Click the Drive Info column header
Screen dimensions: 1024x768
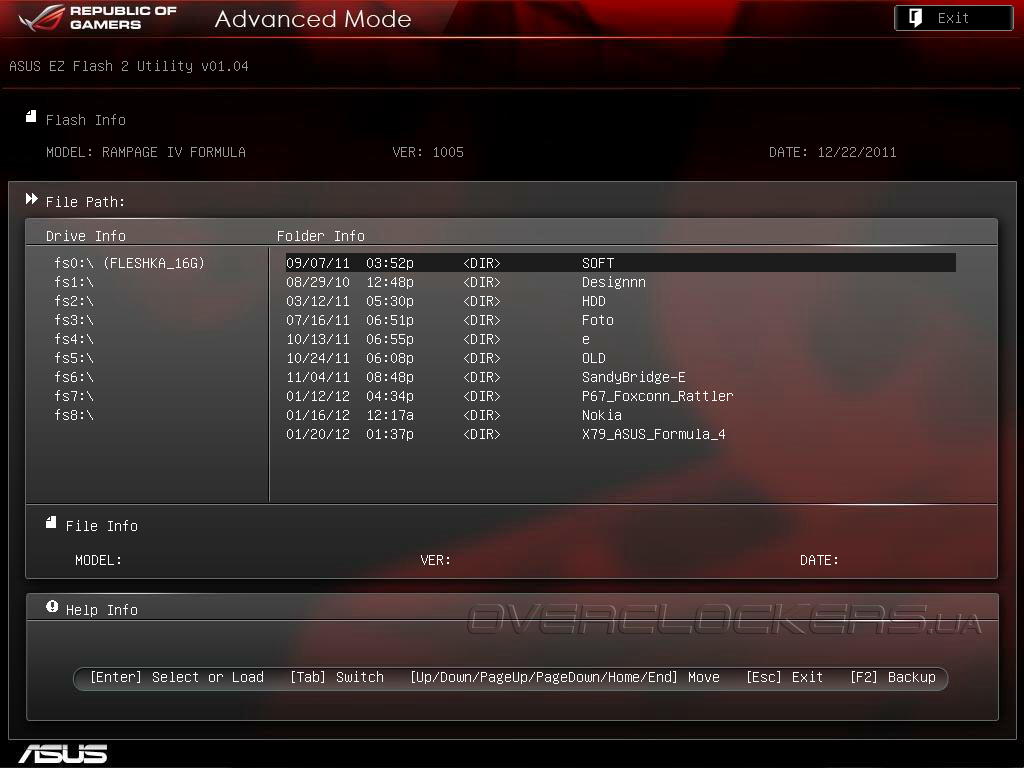86,236
